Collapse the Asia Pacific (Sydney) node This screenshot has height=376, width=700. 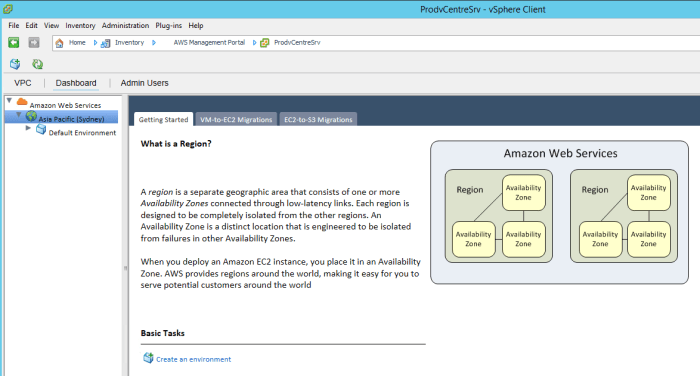(x=19, y=115)
